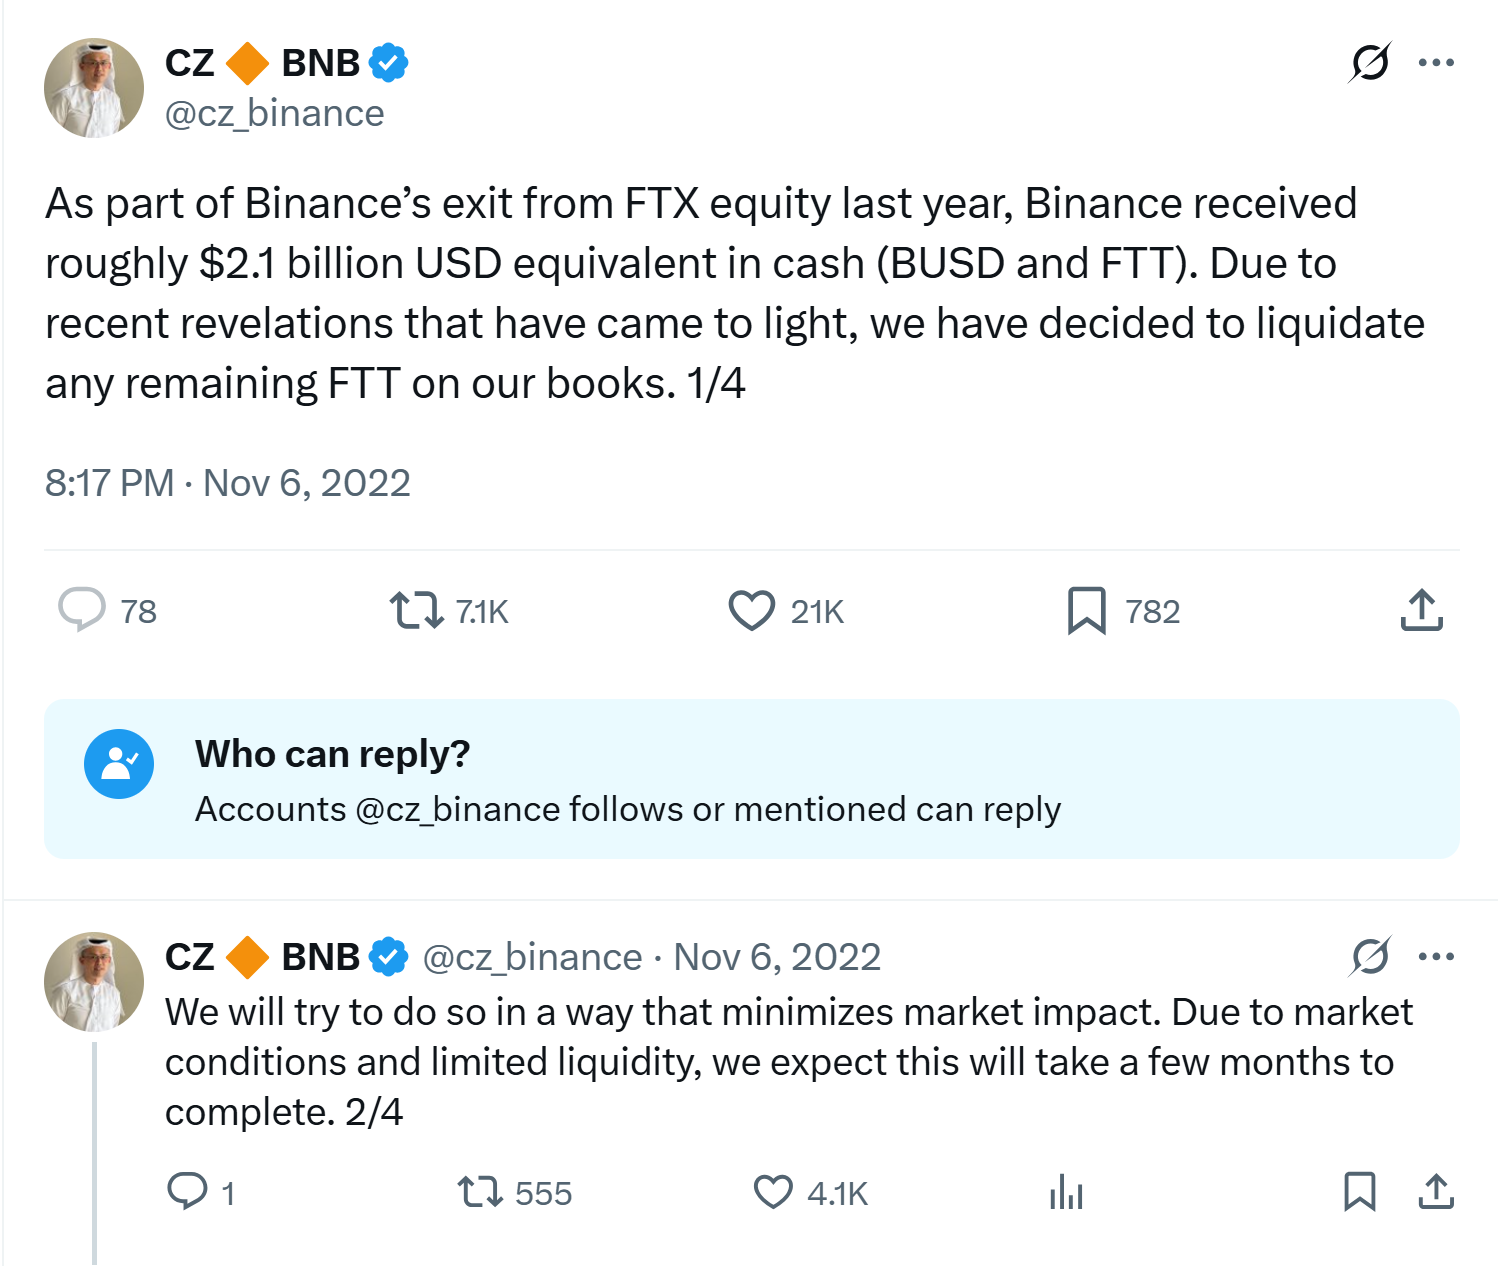Click the Who can reply person icon
This screenshot has height=1266, width=1498.
tap(119, 764)
